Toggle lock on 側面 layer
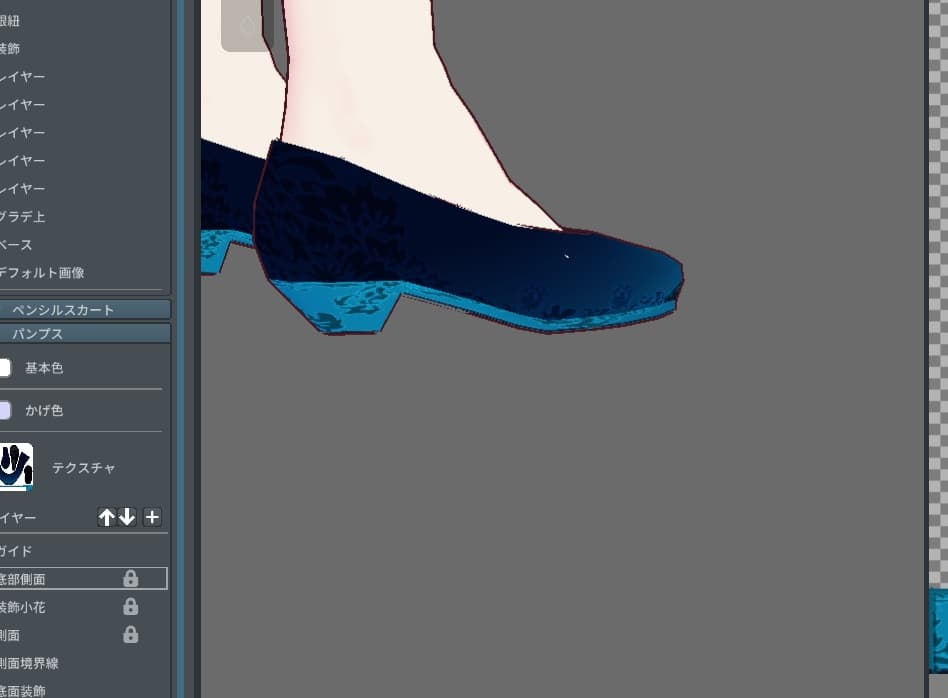The image size is (948, 698). pyautogui.click(x=131, y=634)
